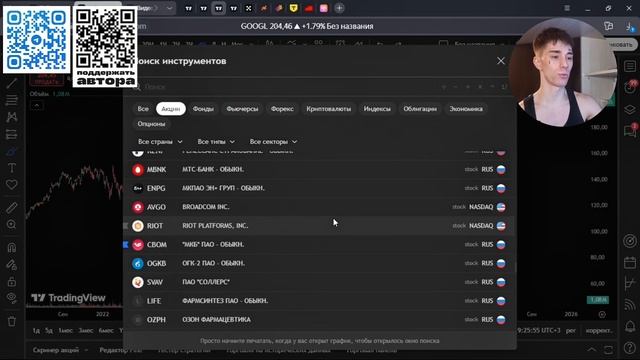Set the chart range to 1д
The height and width of the screenshot is (360, 640).
36,330
